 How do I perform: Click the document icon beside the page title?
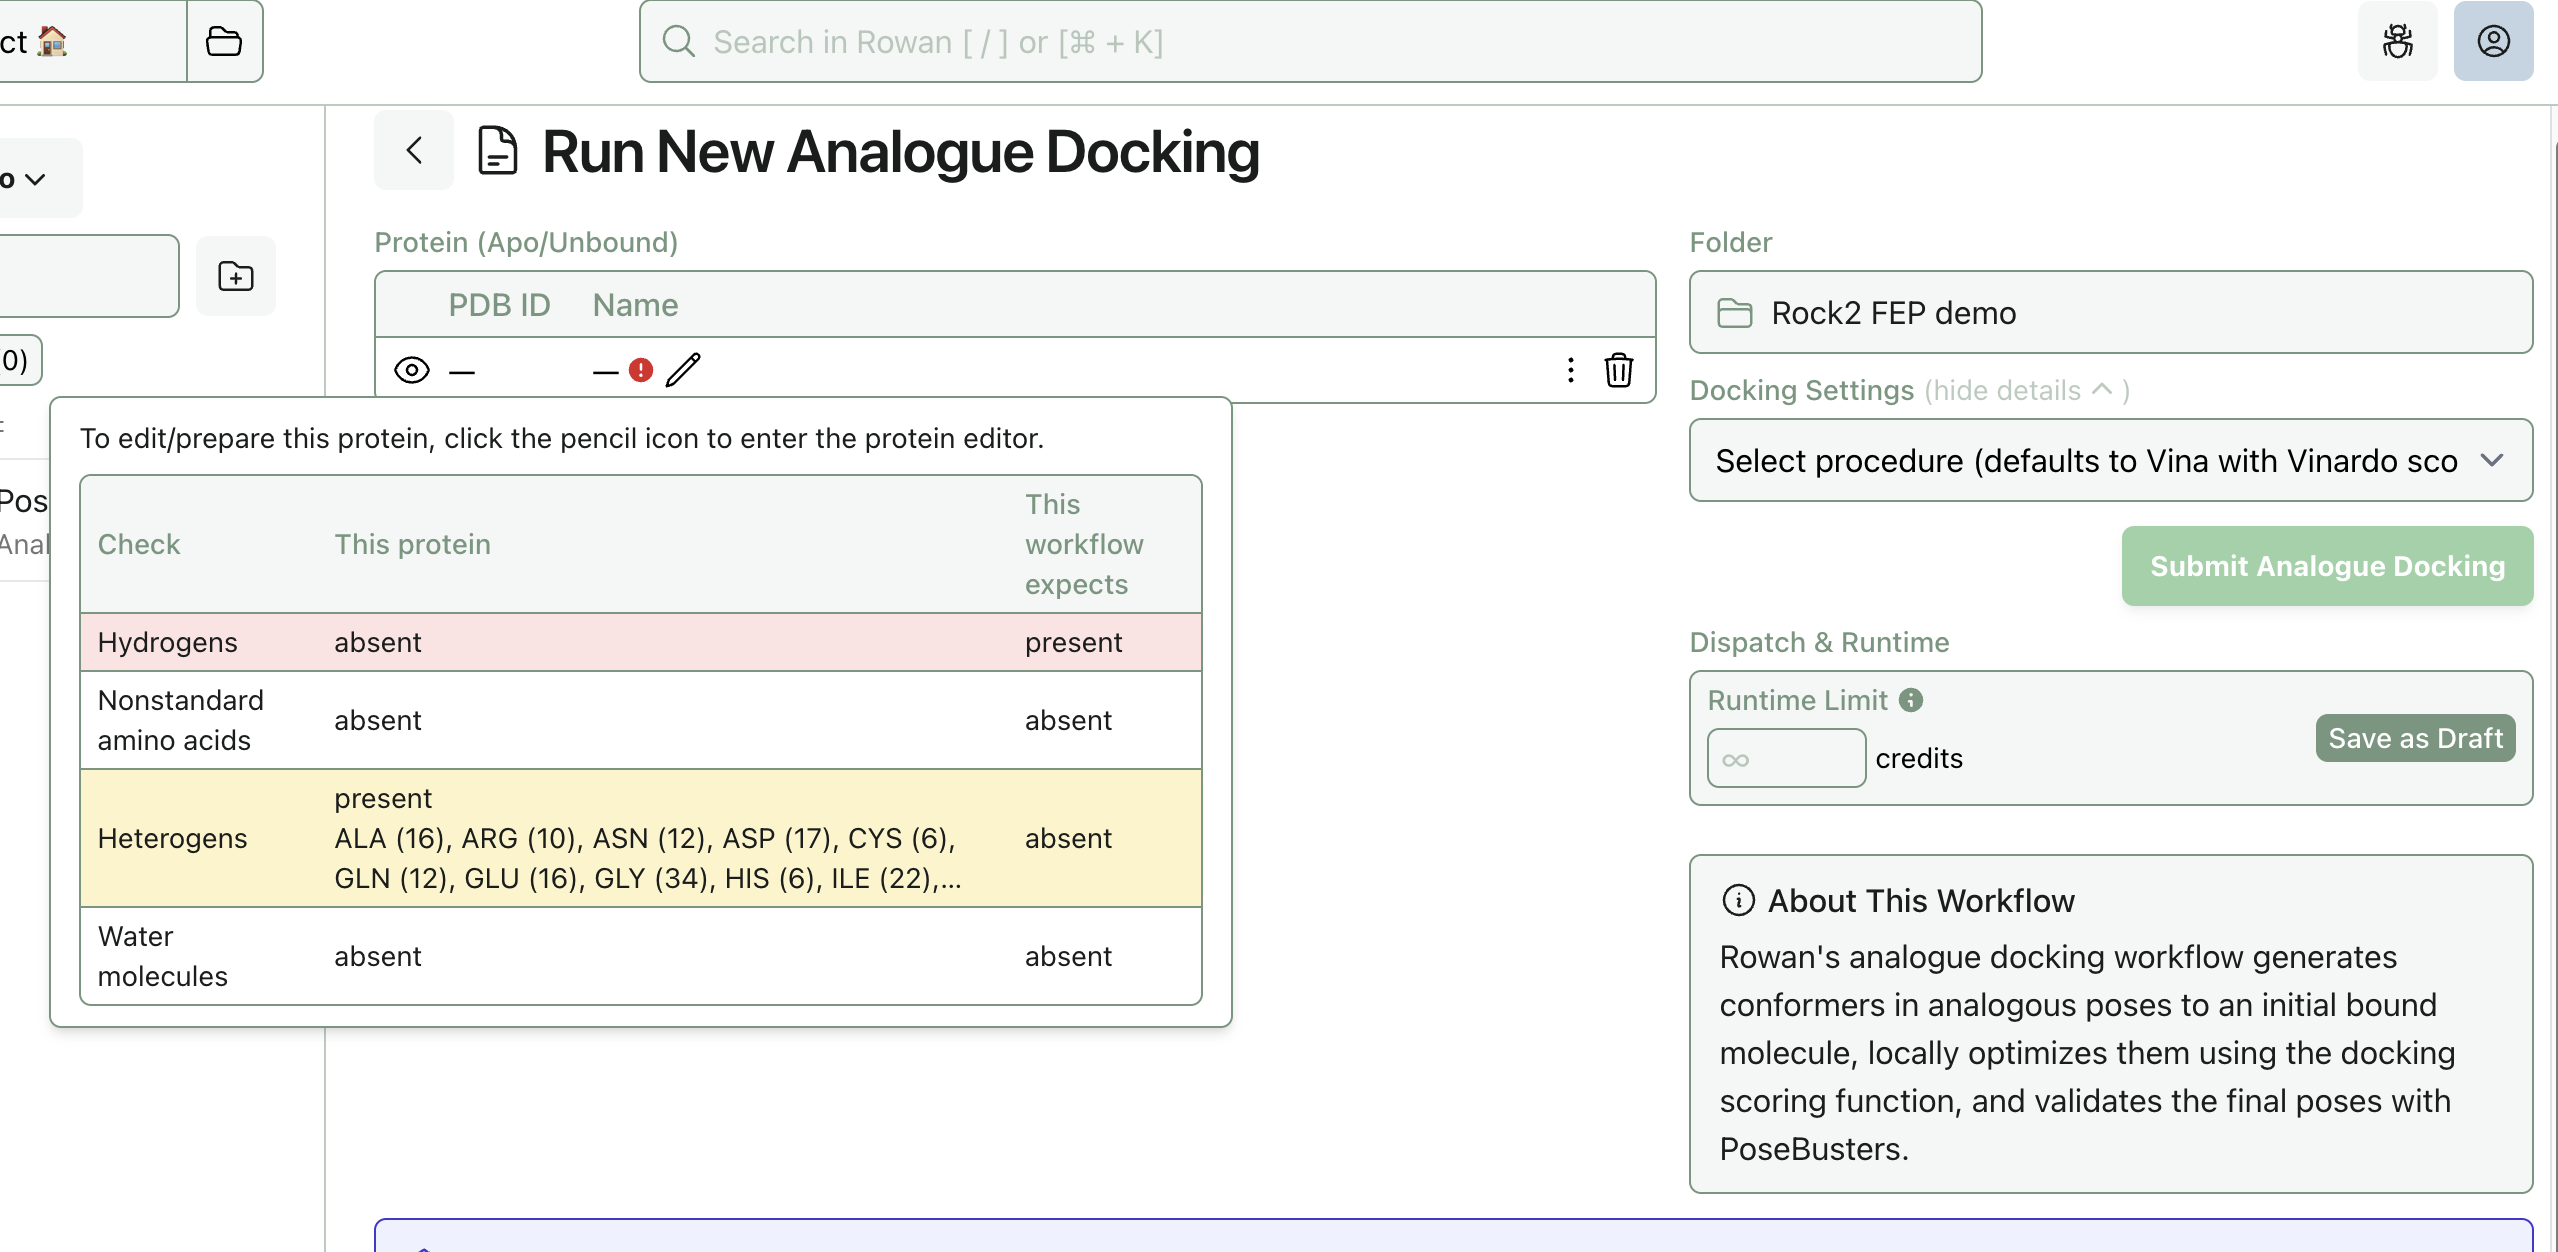pos(497,150)
